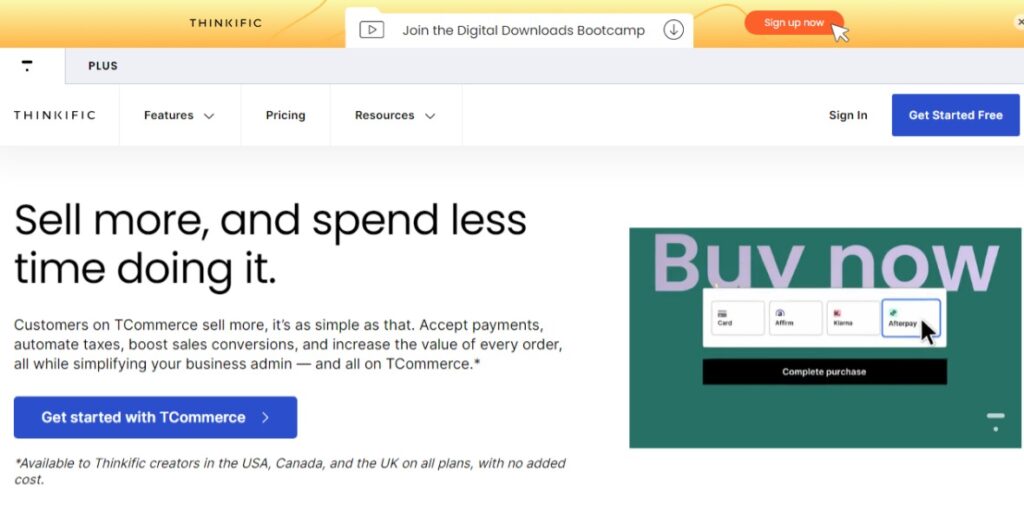The width and height of the screenshot is (1024, 518).
Task: Click the THINKIFIC wordmark in banner
Action: (226, 23)
